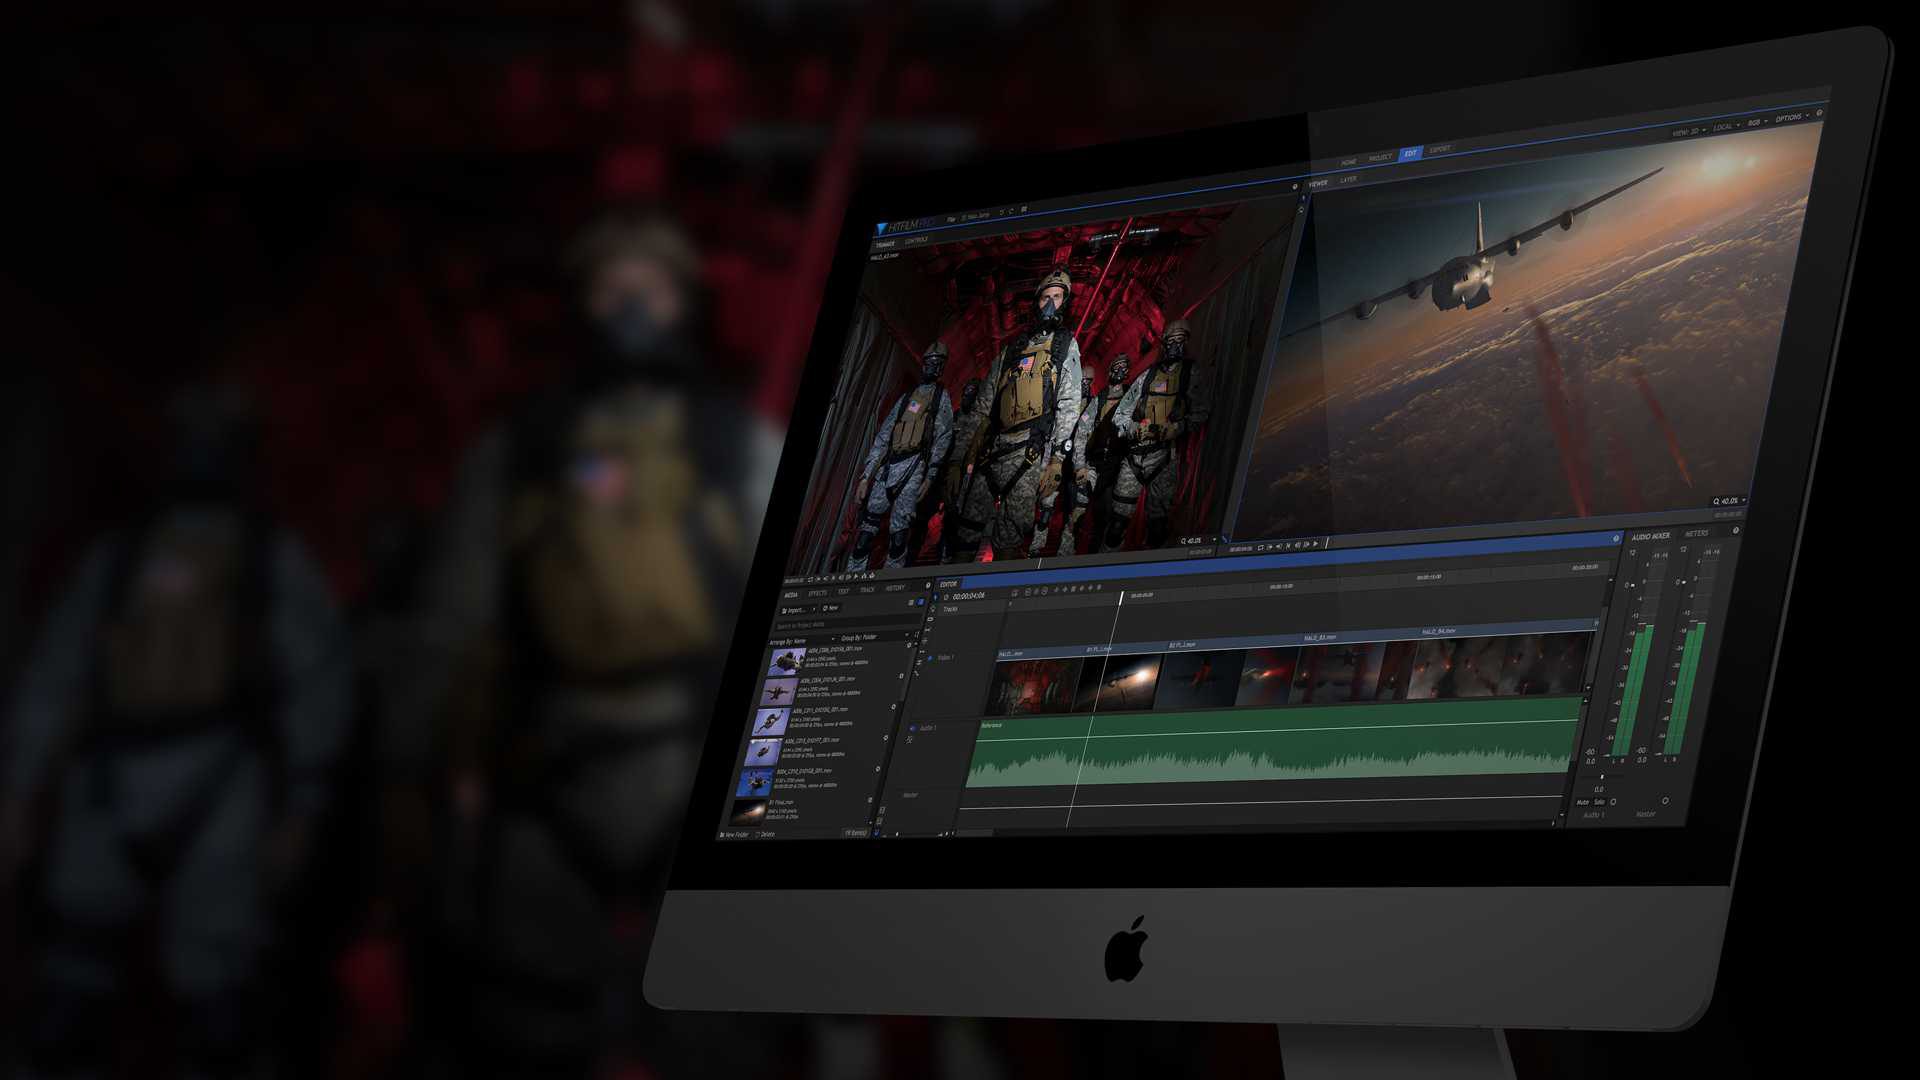Switch to the MEDIA panel tab

click(791, 595)
